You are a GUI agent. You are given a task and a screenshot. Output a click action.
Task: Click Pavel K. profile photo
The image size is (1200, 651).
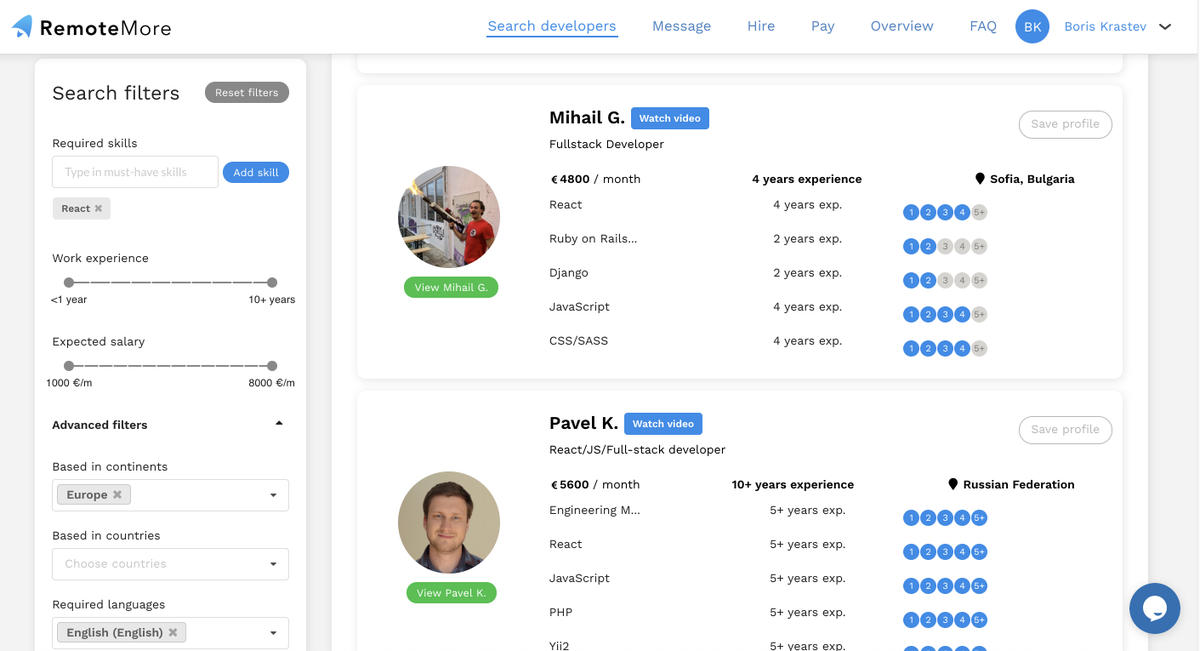point(449,522)
